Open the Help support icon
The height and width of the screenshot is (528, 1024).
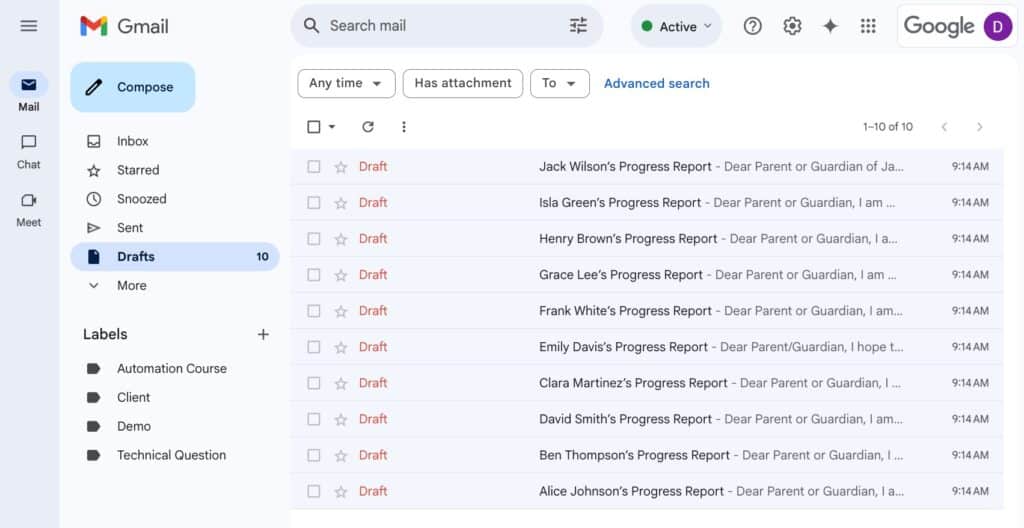[x=753, y=27]
